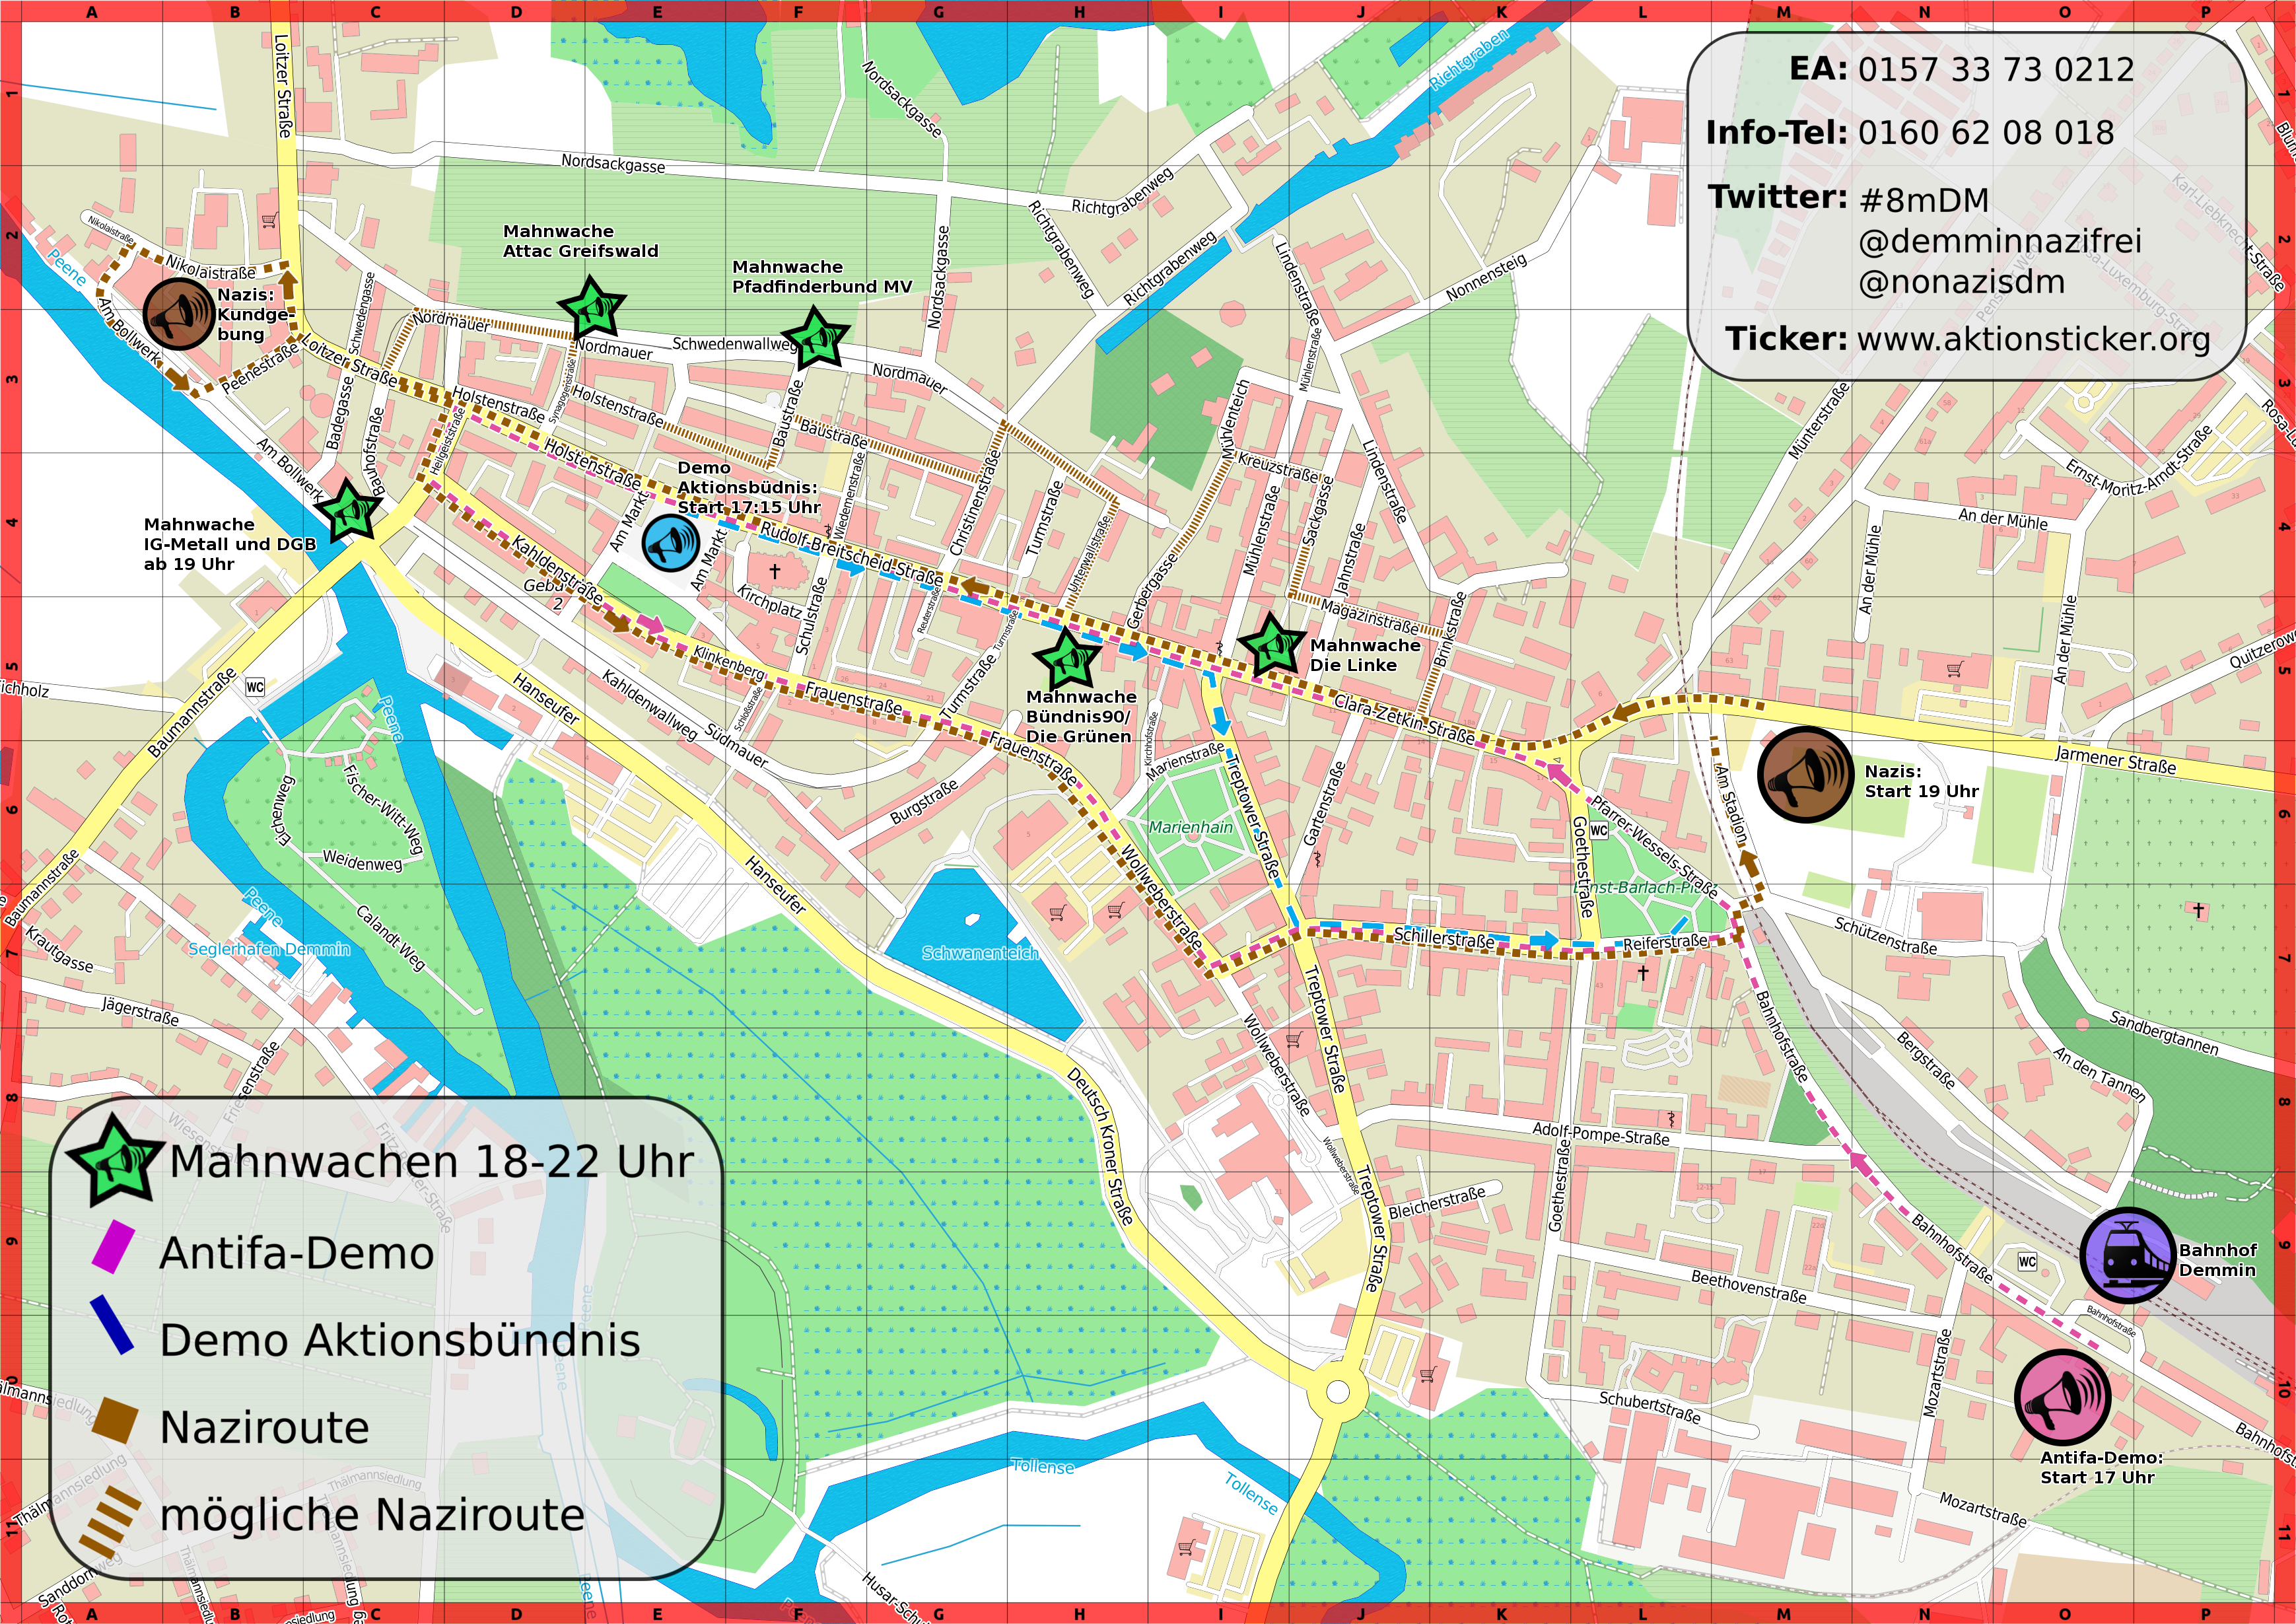The image size is (2296, 1624).
Task: Click the @demminnazifrei Twitter handle
Action: point(1999,241)
